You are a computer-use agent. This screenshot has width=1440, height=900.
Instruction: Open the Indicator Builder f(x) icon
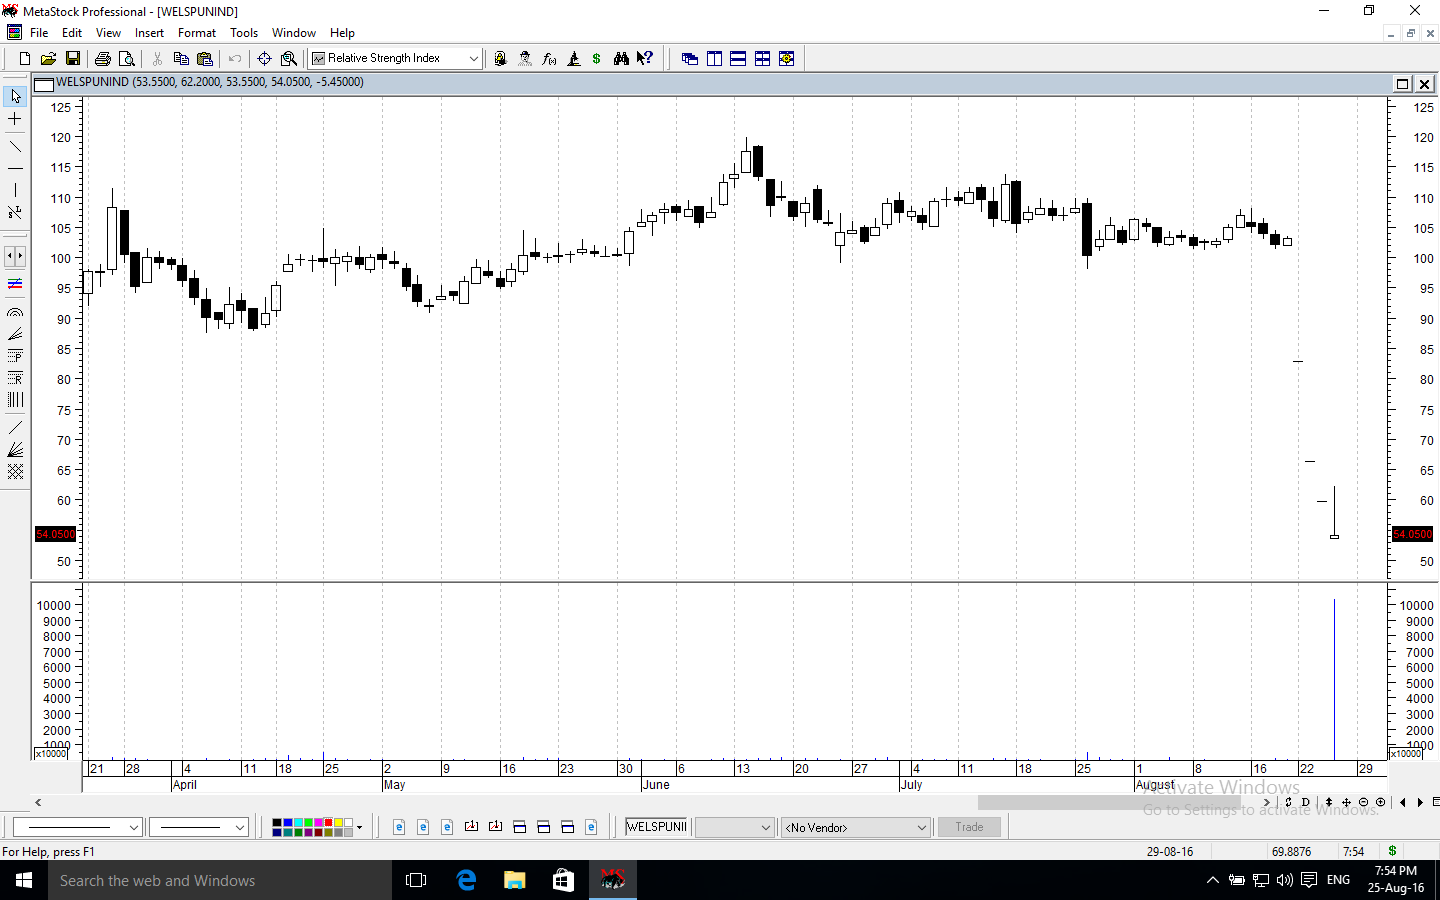click(549, 59)
